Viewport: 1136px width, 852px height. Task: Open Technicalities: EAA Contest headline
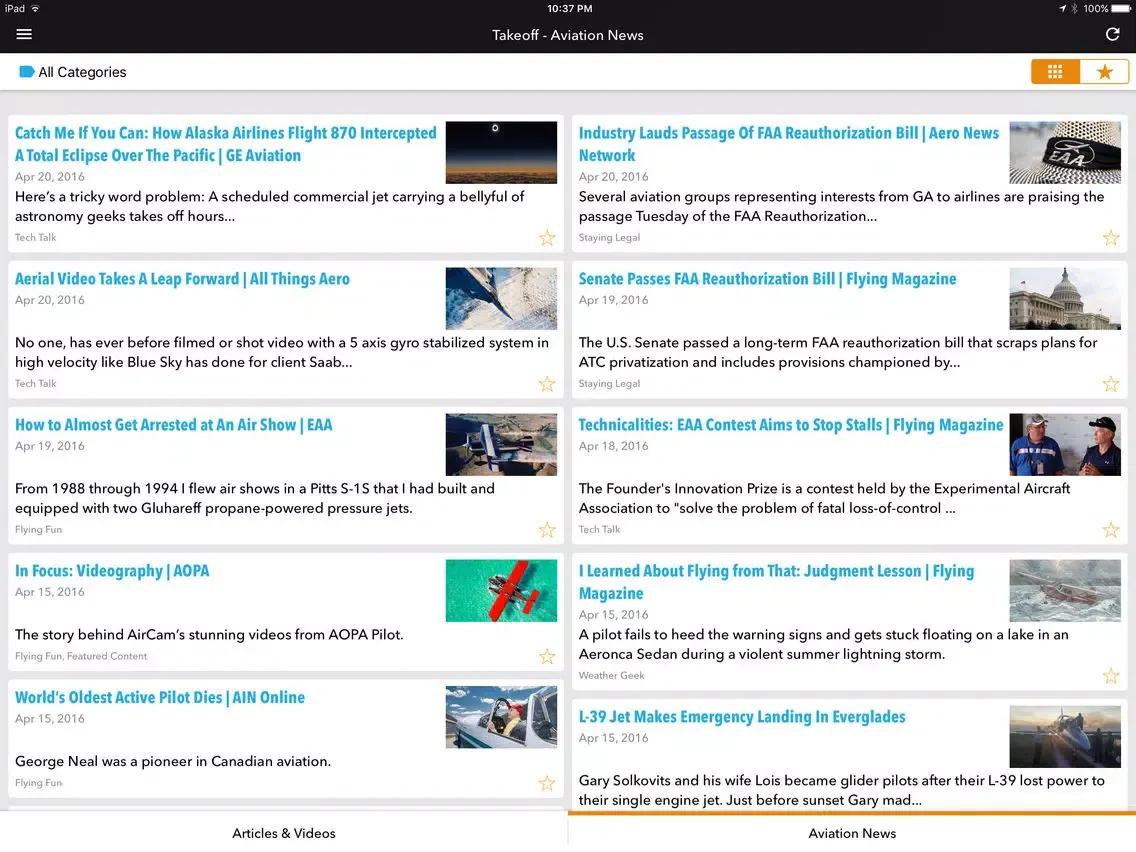coord(790,425)
